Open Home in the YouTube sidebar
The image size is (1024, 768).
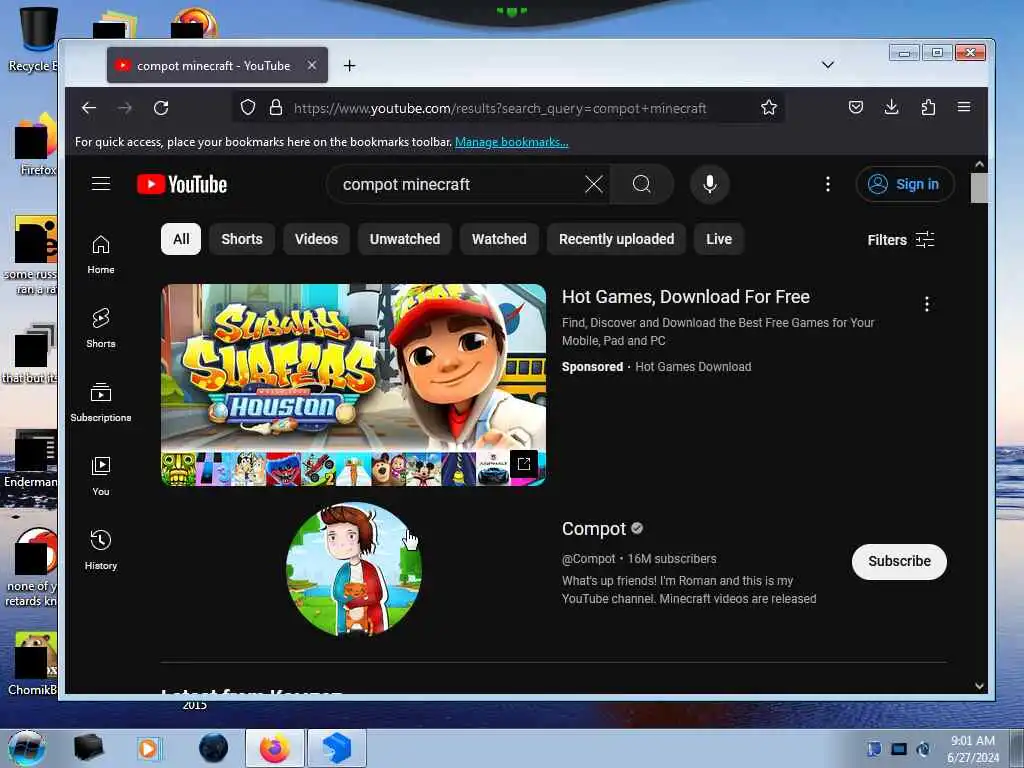pyautogui.click(x=101, y=255)
